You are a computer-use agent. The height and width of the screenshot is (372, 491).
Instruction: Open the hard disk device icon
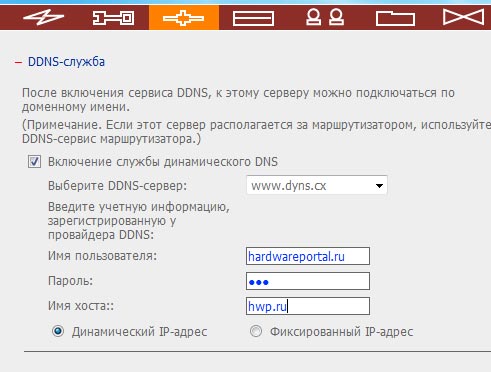coord(254,18)
